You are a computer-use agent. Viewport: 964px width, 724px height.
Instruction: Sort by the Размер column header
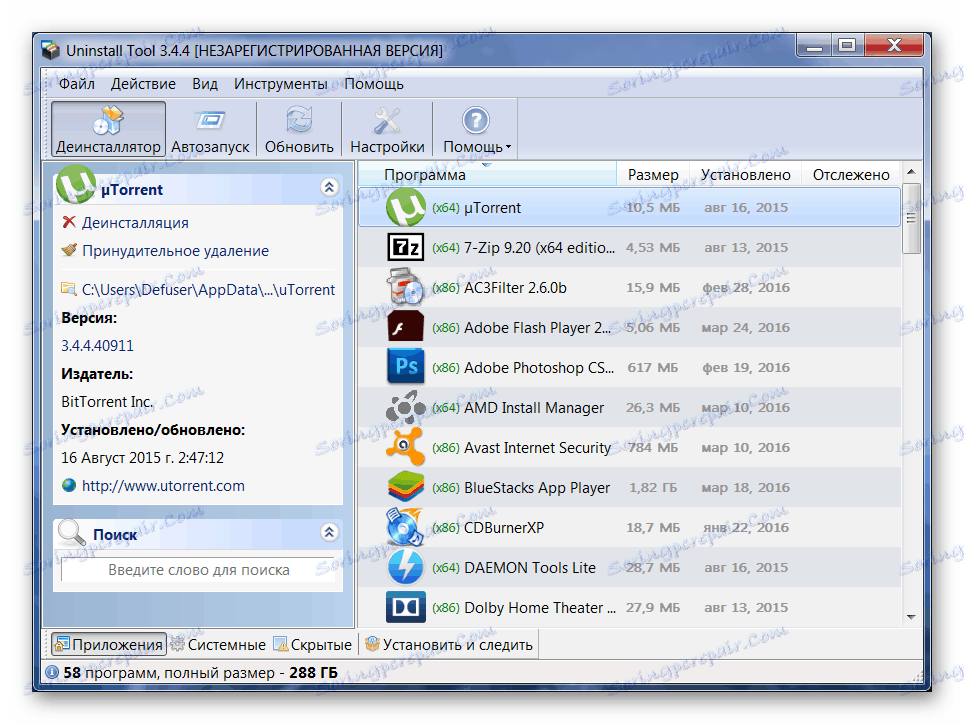coord(653,175)
